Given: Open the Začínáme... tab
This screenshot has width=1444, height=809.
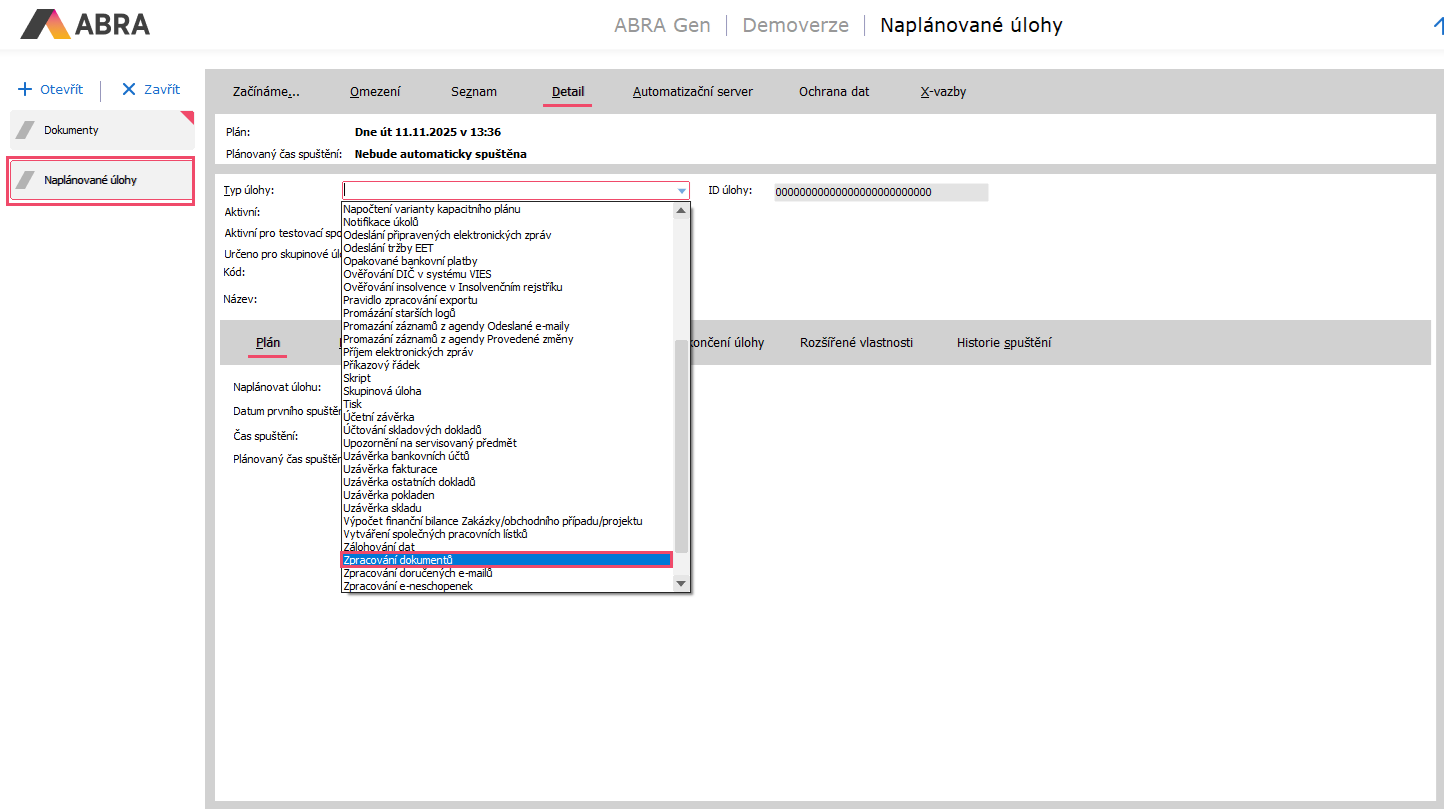Looking at the screenshot, I should [x=266, y=92].
